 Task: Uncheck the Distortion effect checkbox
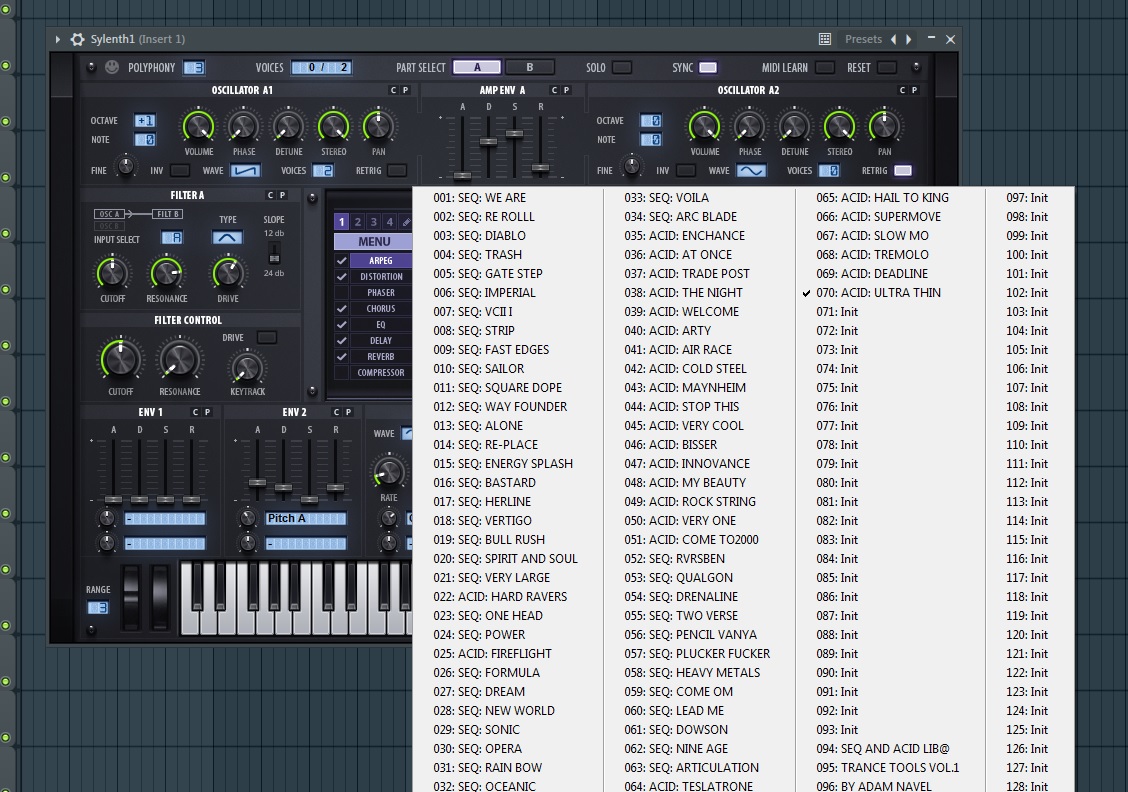coord(342,277)
